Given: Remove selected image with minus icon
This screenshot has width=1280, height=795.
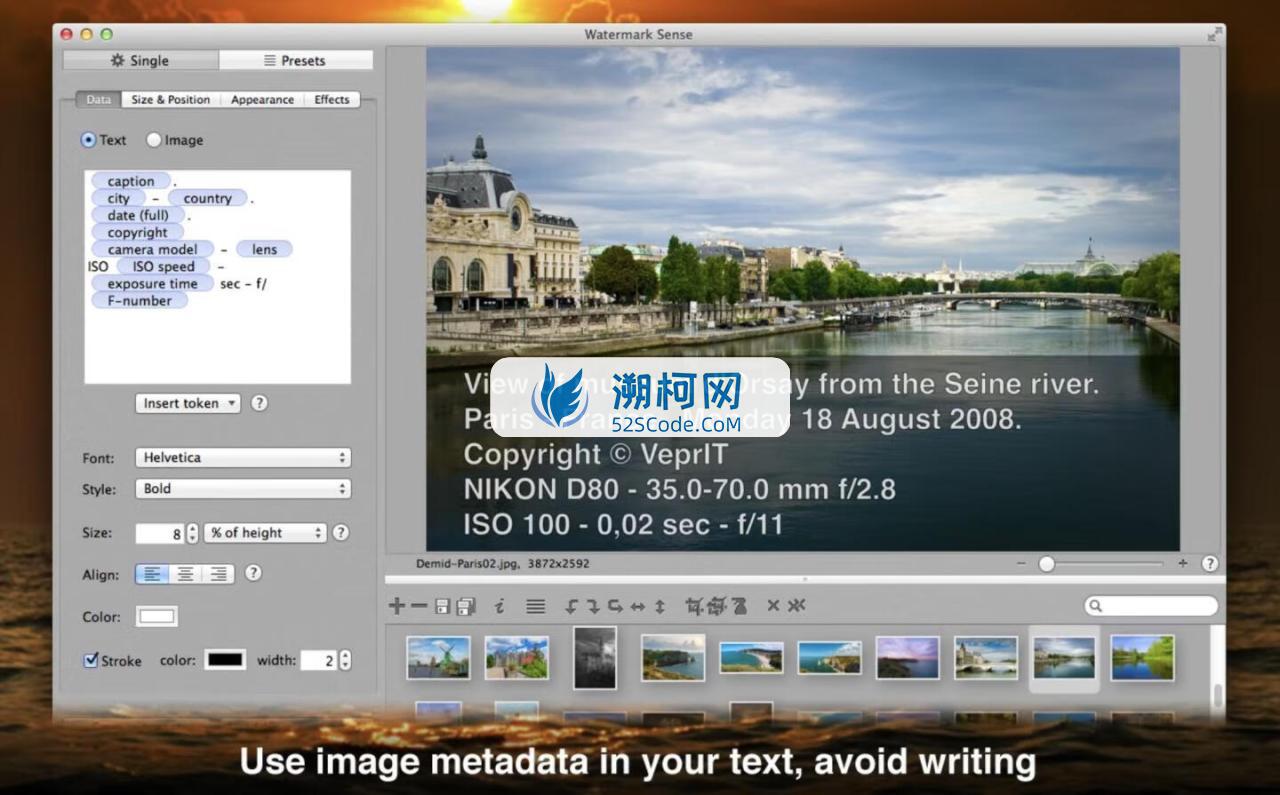Looking at the screenshot, I should tap(418, 606).
